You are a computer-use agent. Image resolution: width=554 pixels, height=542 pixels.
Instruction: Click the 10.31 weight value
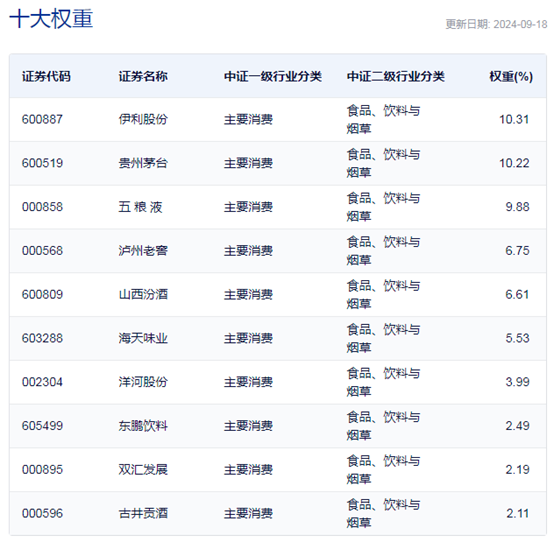514,119
